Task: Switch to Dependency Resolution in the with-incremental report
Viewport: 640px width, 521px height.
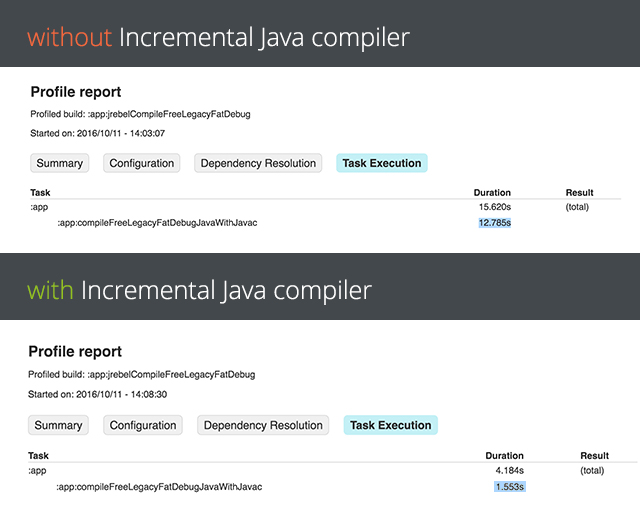Action: 264,425
